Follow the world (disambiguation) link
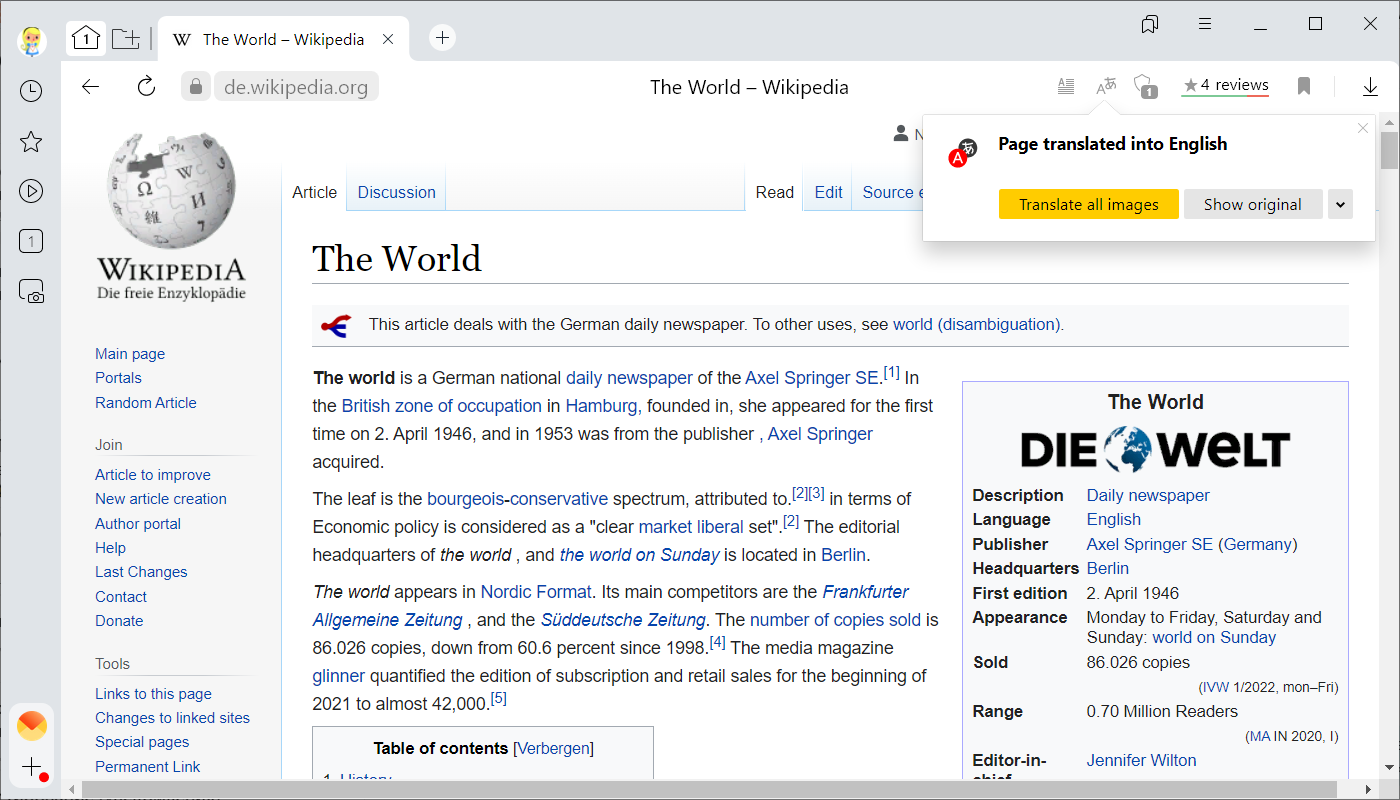The image size is (1400, 800). coord(978,324)
